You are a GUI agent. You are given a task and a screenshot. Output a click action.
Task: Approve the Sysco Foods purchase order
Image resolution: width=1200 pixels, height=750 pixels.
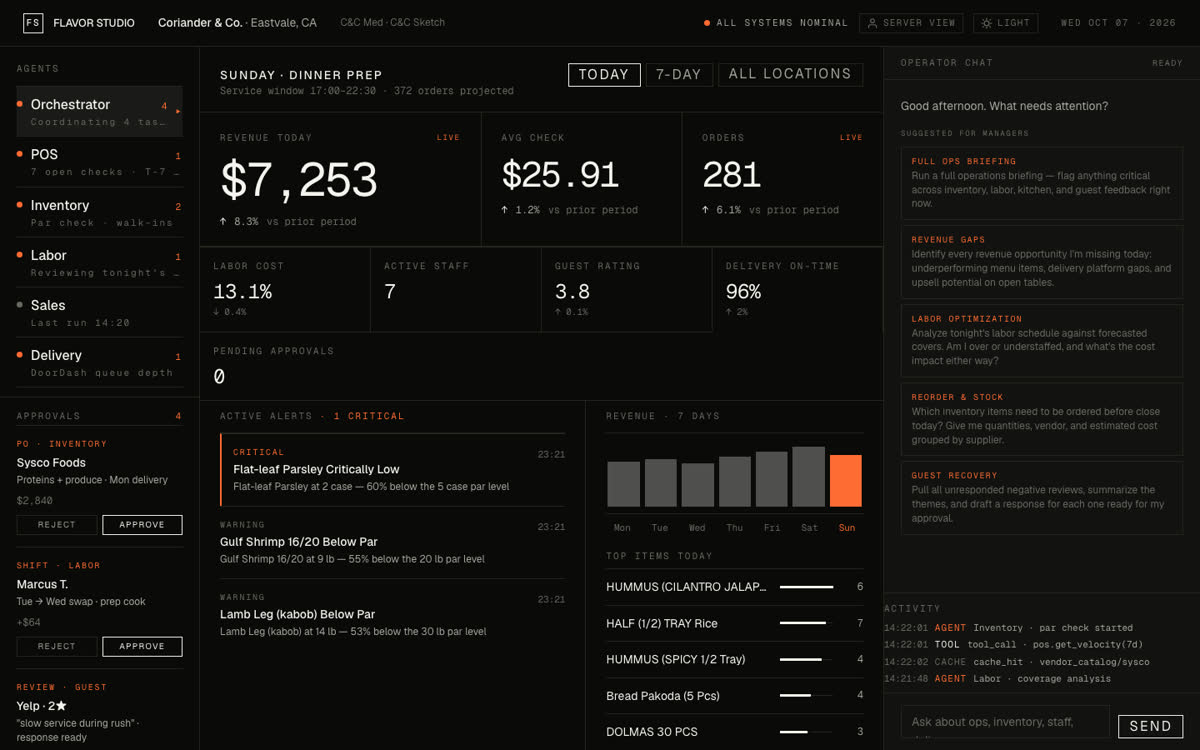(142, 525)
